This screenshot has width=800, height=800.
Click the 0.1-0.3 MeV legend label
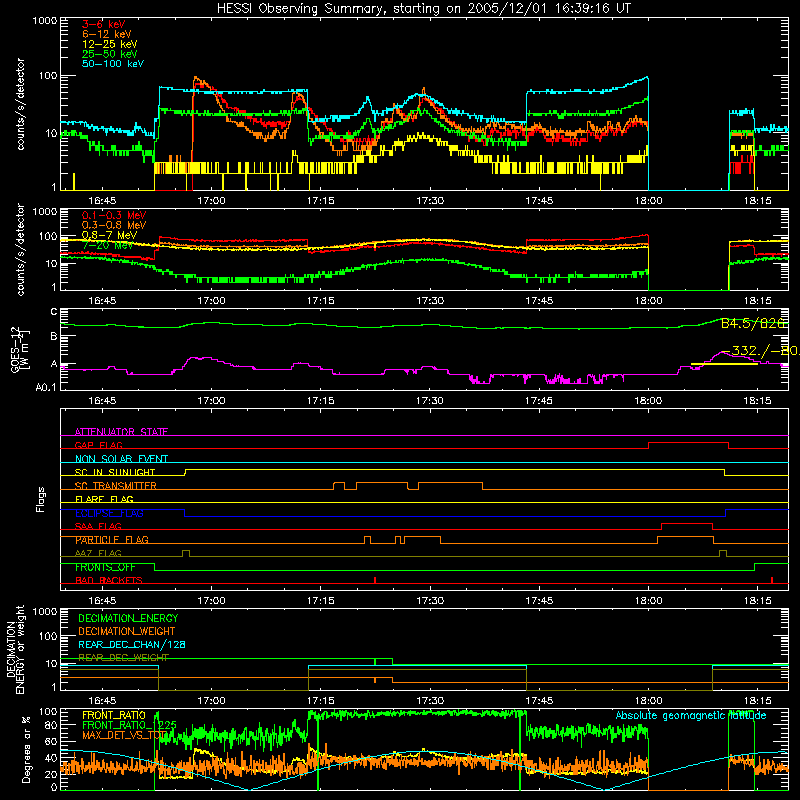pos(114,215)
